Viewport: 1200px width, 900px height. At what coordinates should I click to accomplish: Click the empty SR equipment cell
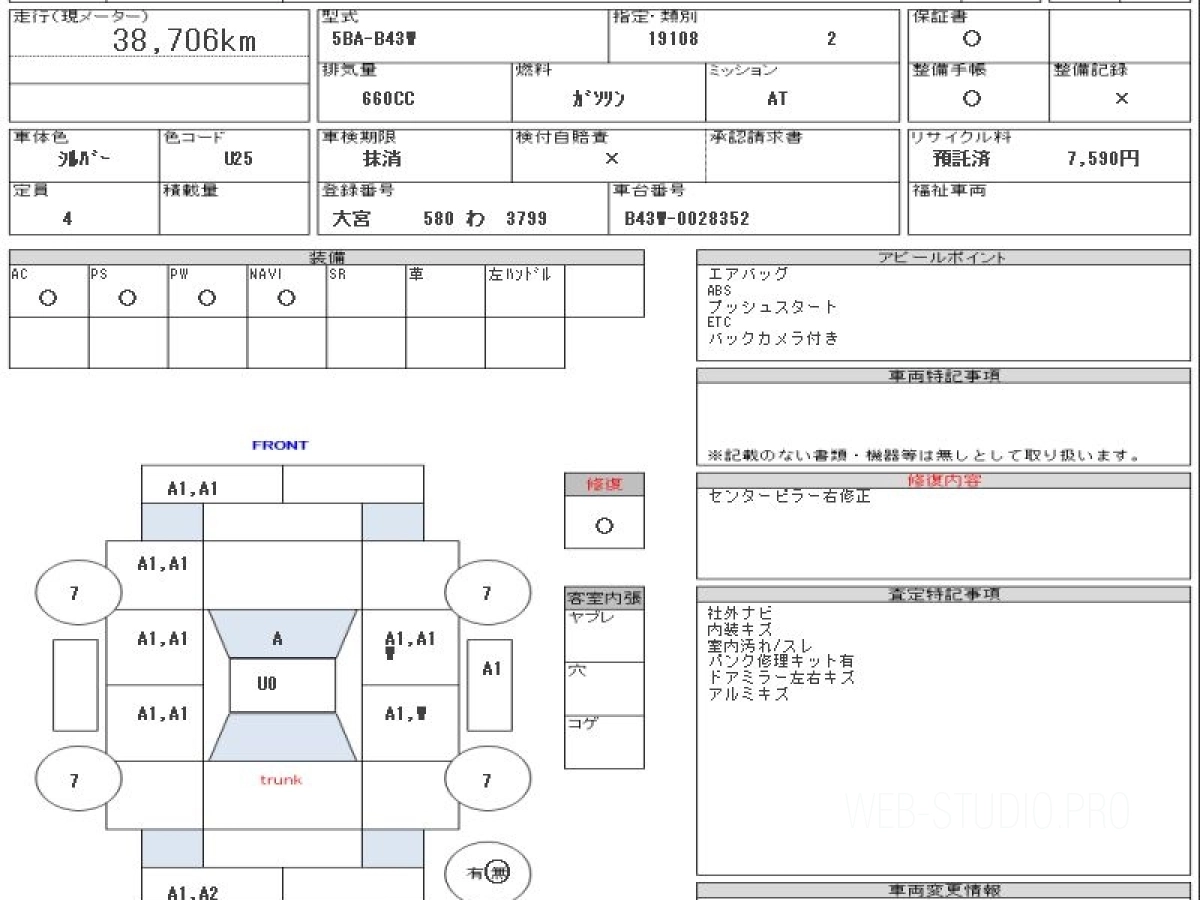(366, 291)
